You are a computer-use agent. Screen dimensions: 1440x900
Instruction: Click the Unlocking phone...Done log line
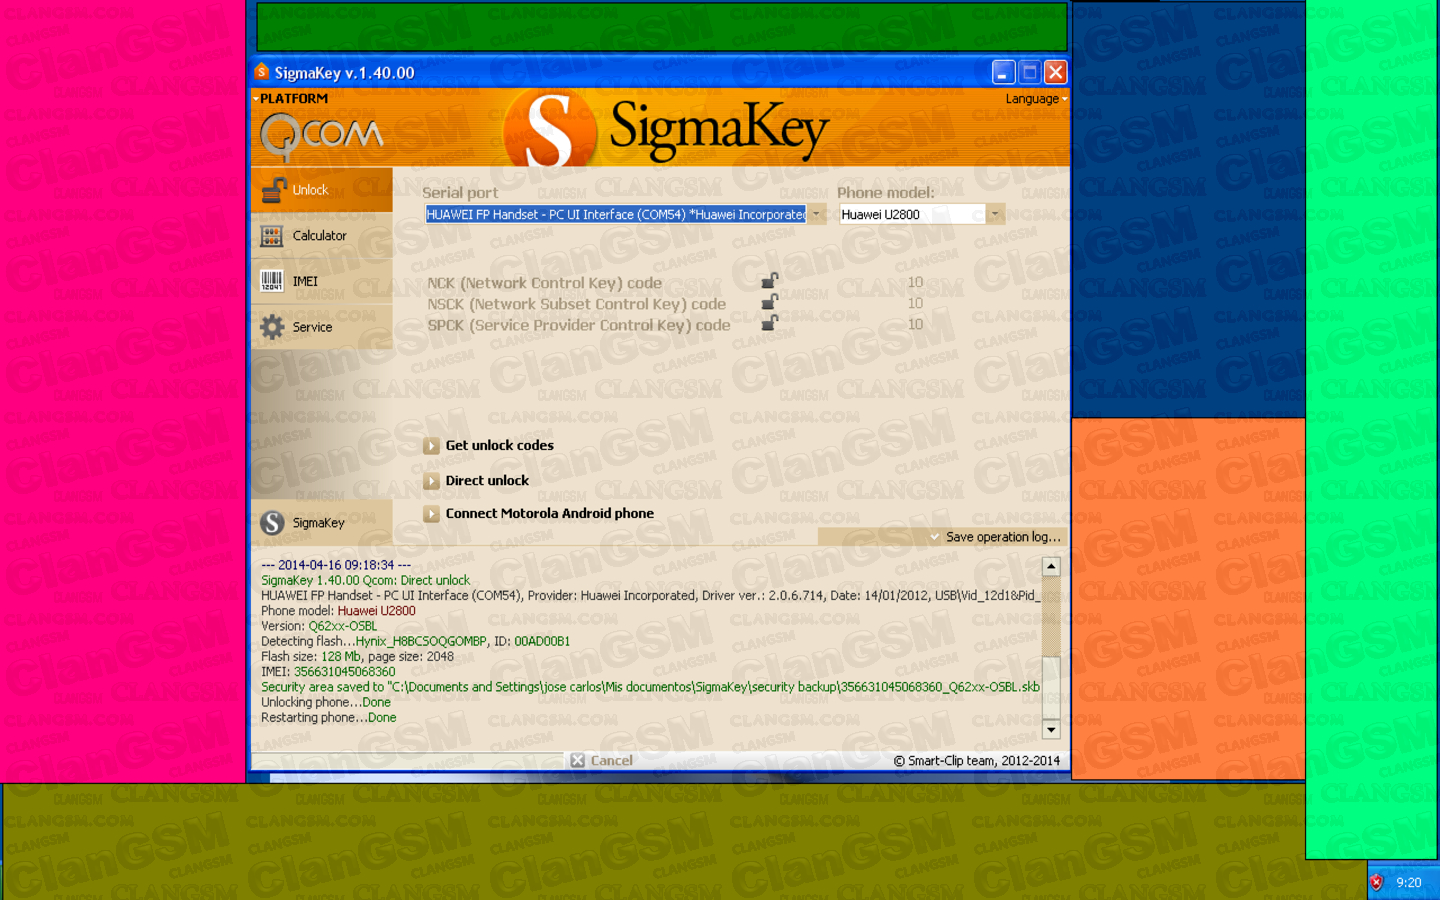[326, 702]
